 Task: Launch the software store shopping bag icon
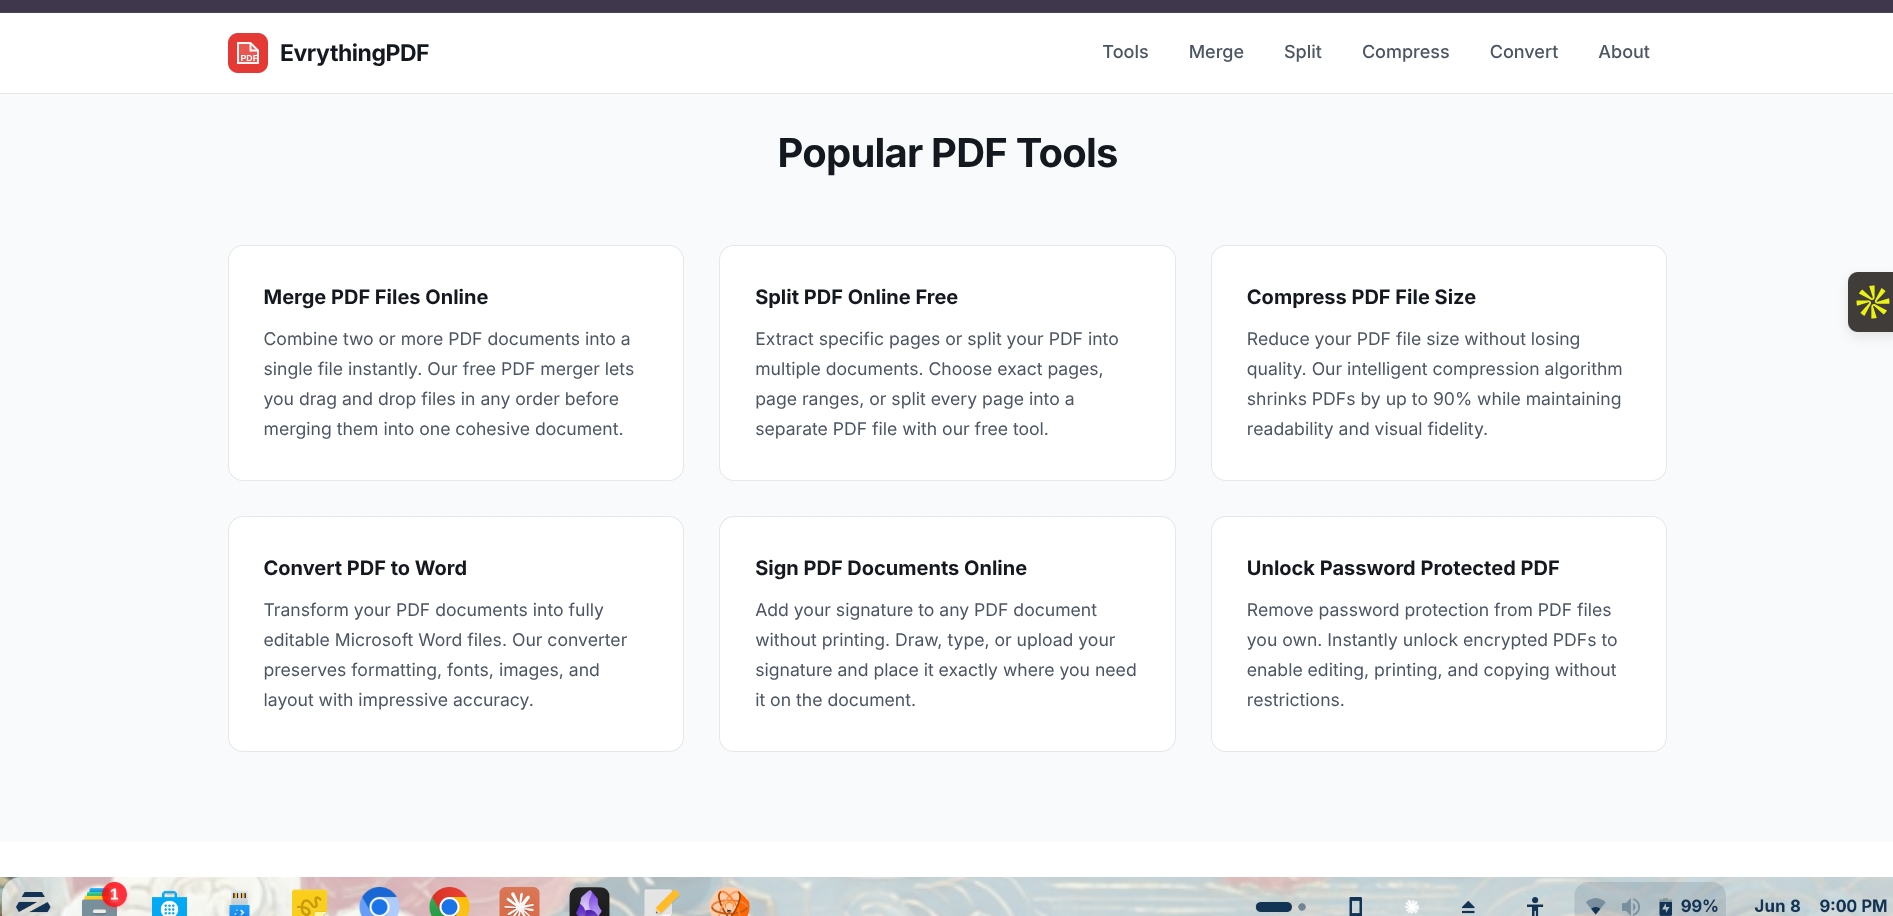point(169,904)
